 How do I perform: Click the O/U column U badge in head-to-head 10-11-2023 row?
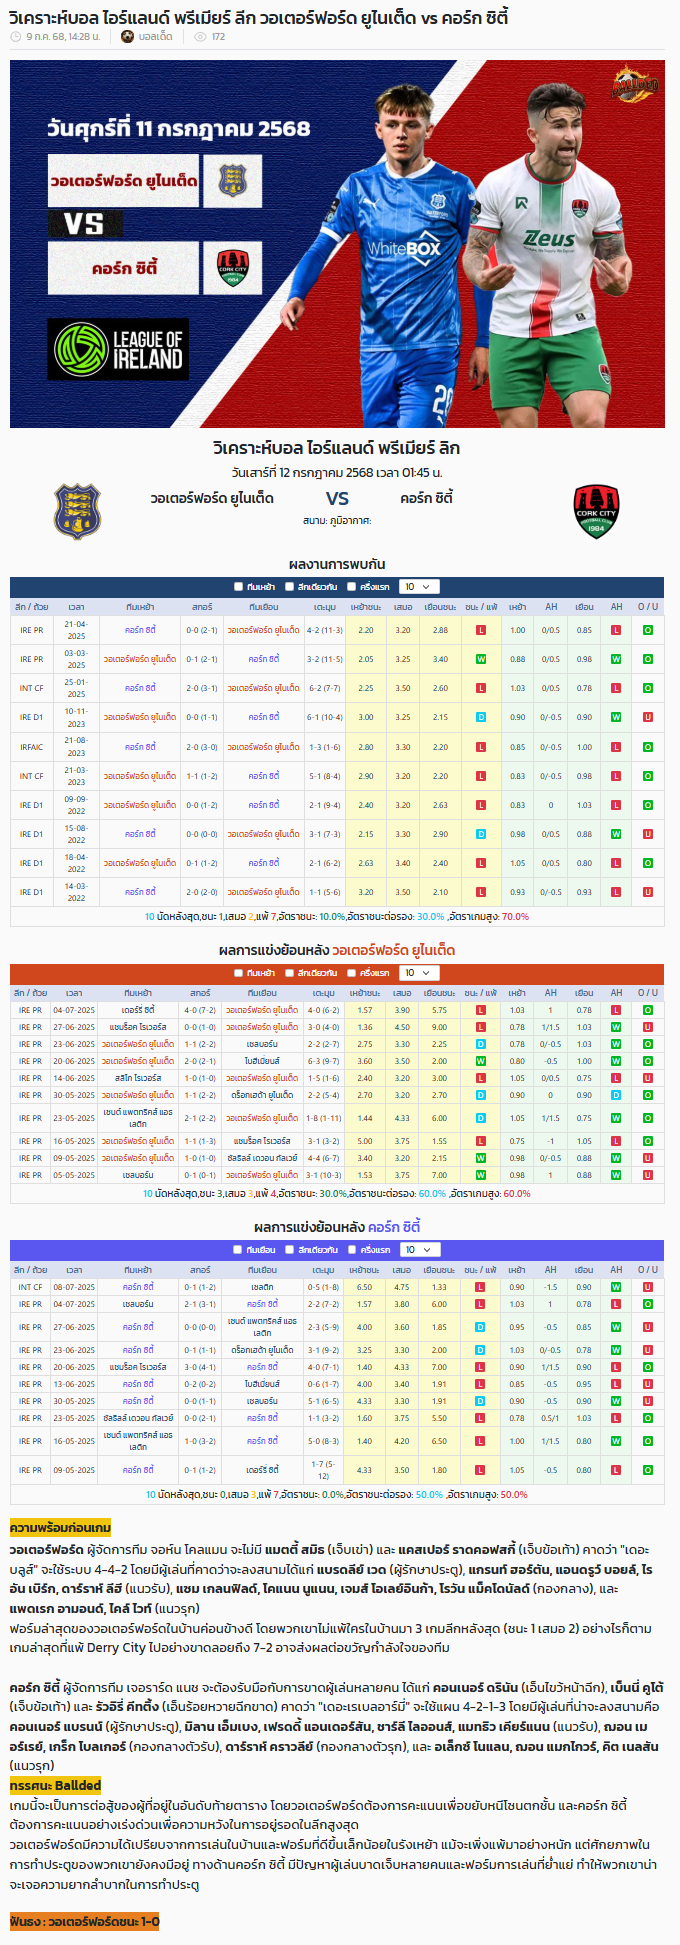click(x=648, y=717)
